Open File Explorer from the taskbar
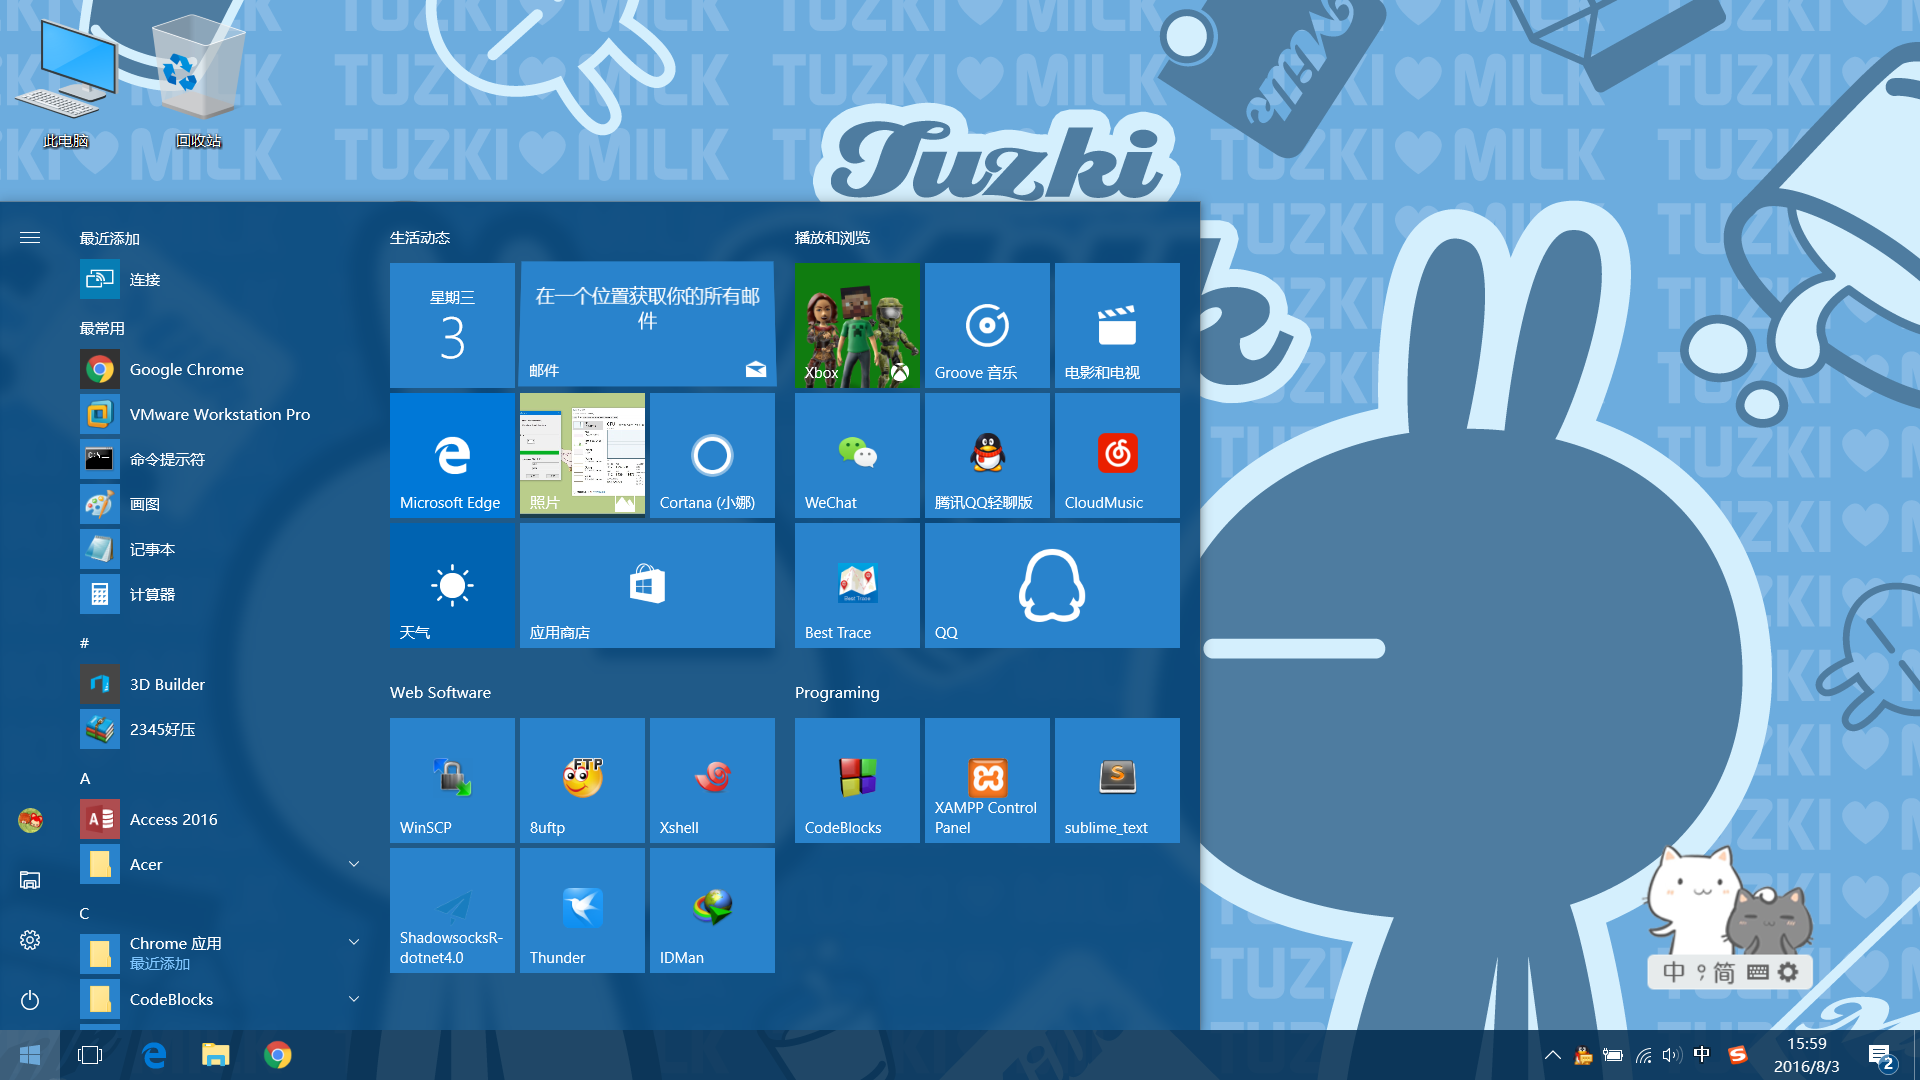 [x=215, y=1055]
